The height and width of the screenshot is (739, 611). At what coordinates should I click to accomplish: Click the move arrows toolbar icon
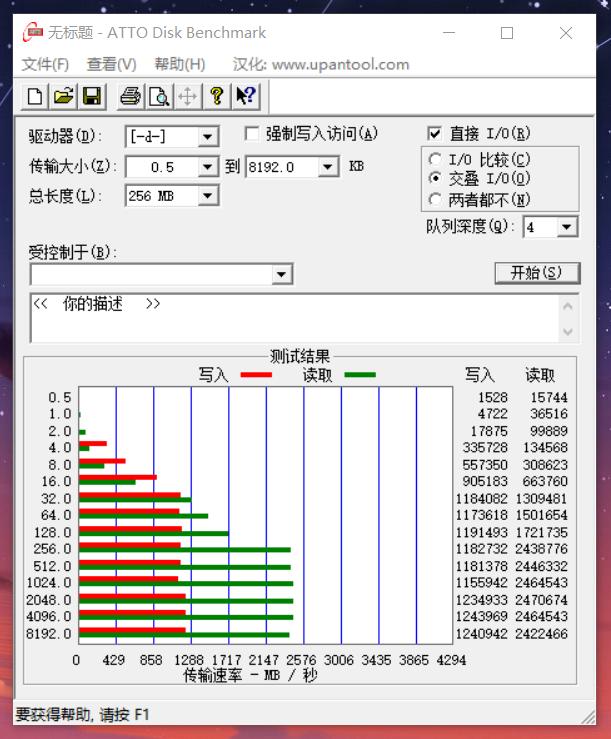click(x=188, y=97)
